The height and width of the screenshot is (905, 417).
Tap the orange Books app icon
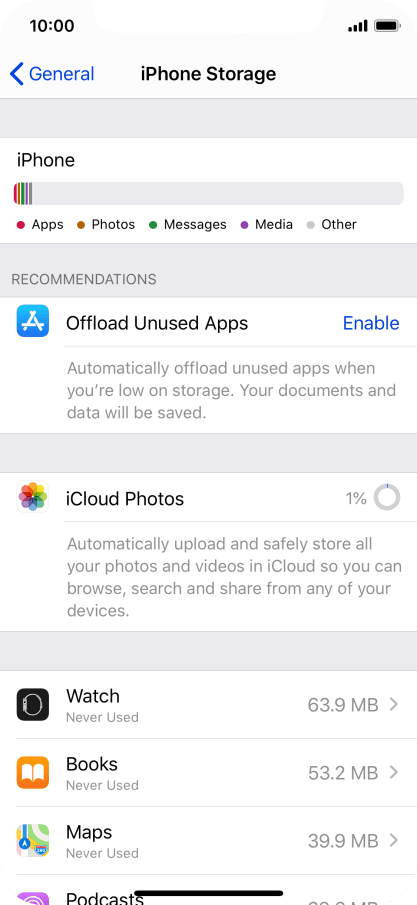point(32,772)
